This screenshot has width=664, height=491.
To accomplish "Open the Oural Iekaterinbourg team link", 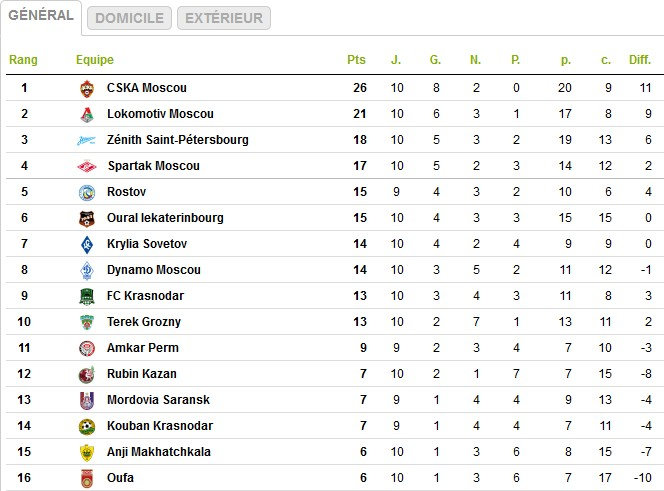I will tap(165, 218).
